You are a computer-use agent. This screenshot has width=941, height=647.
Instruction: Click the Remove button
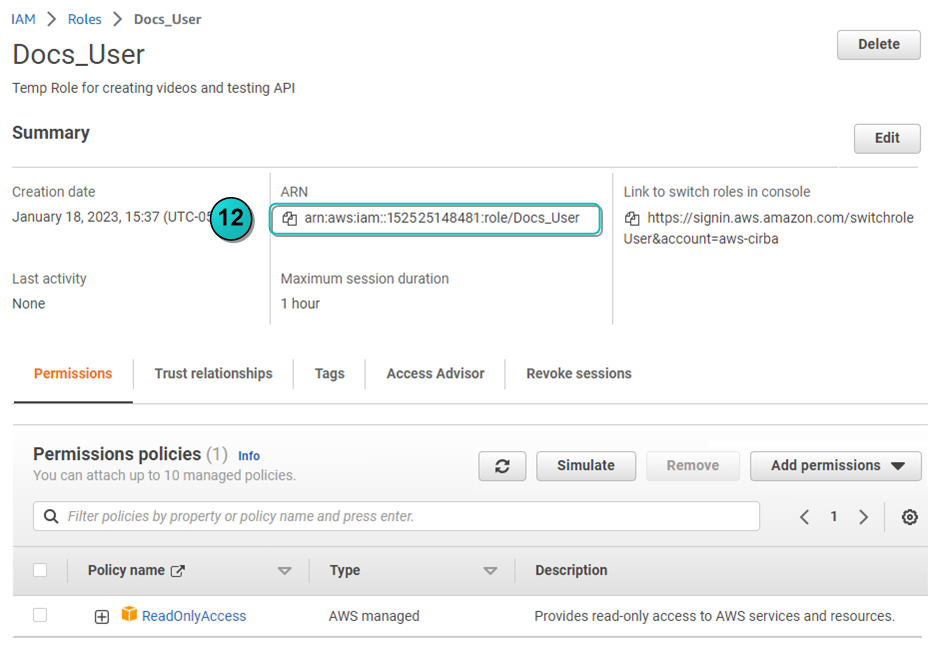pos(693,466)
